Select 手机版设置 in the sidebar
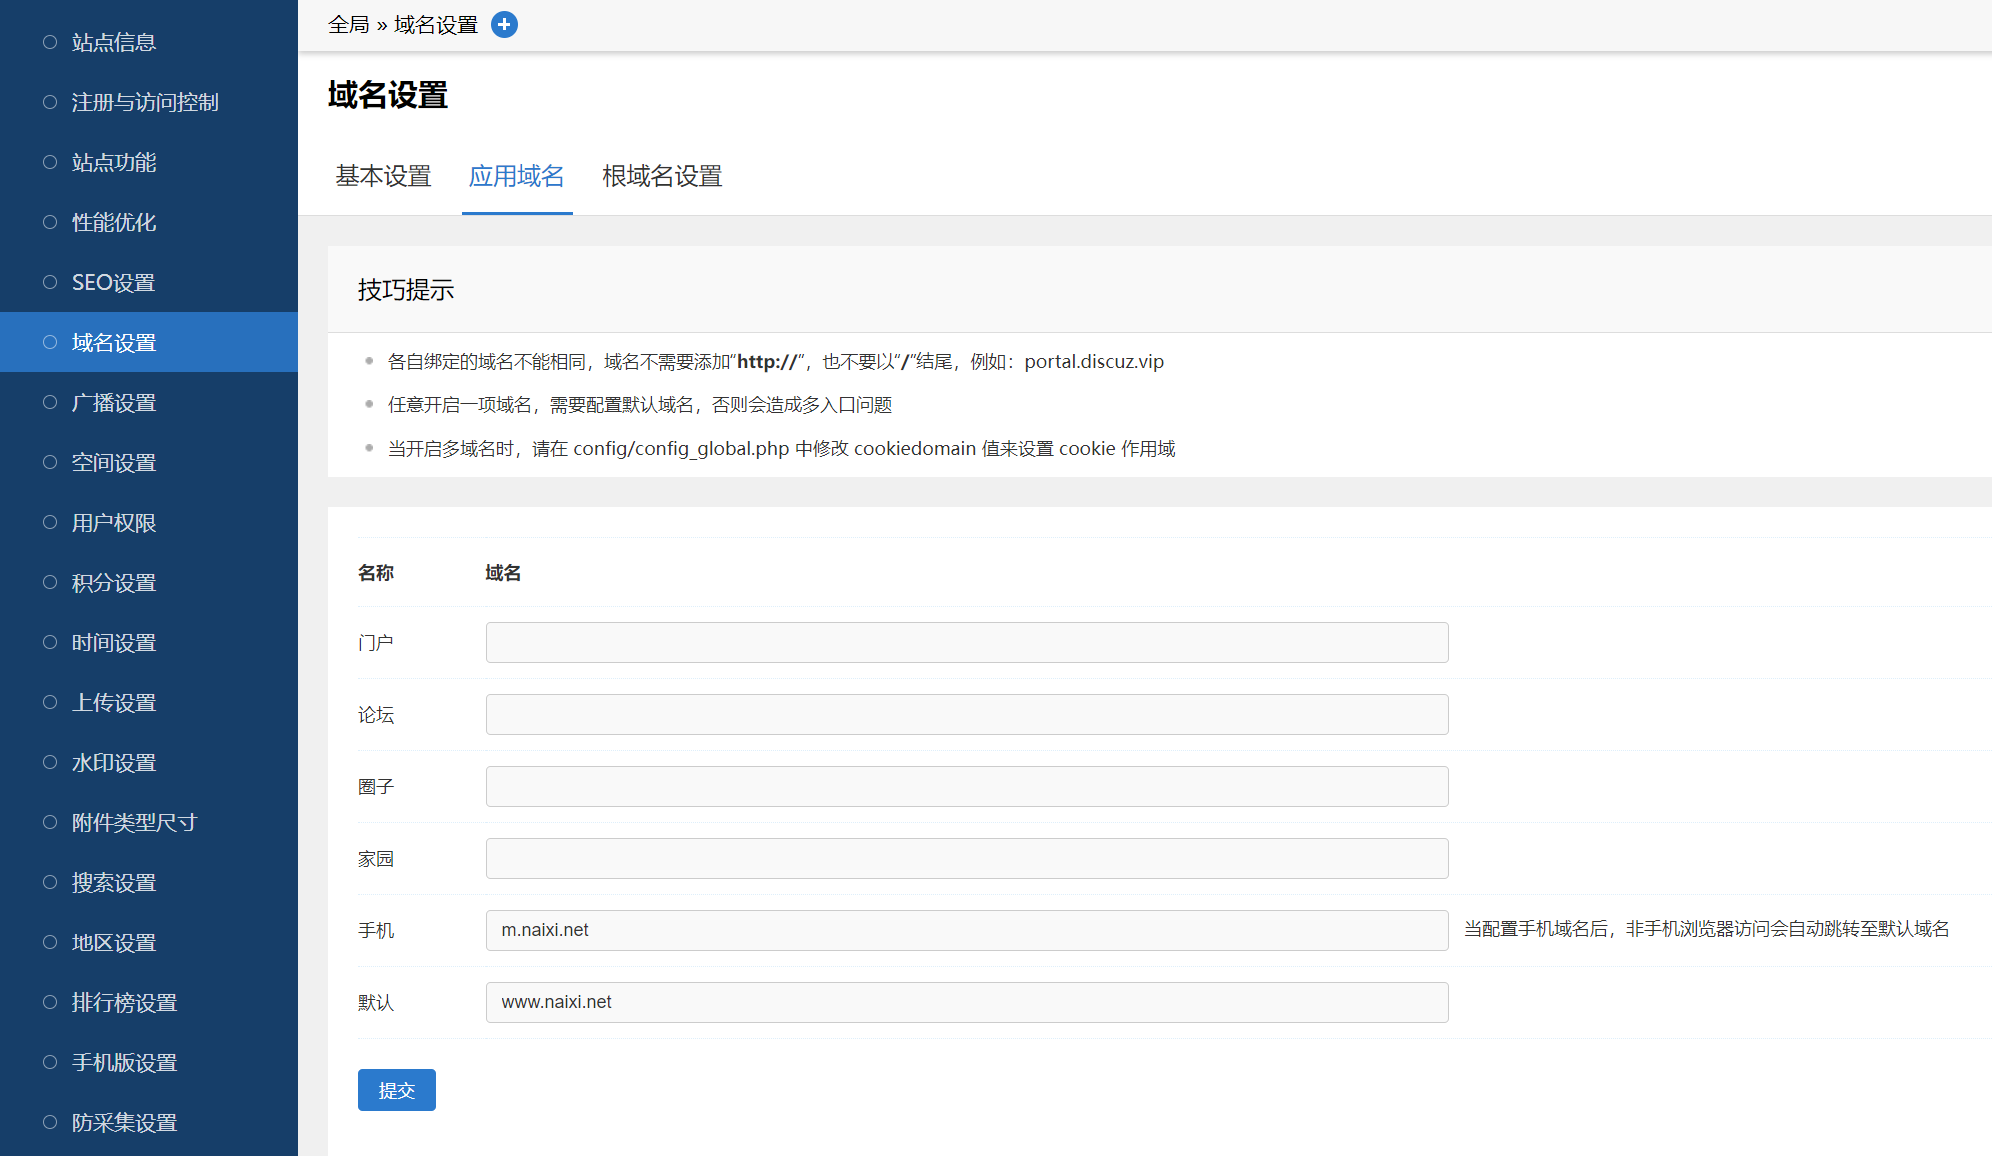1992x1156 pixels. pyautogui.click(x=125, y=1062)
